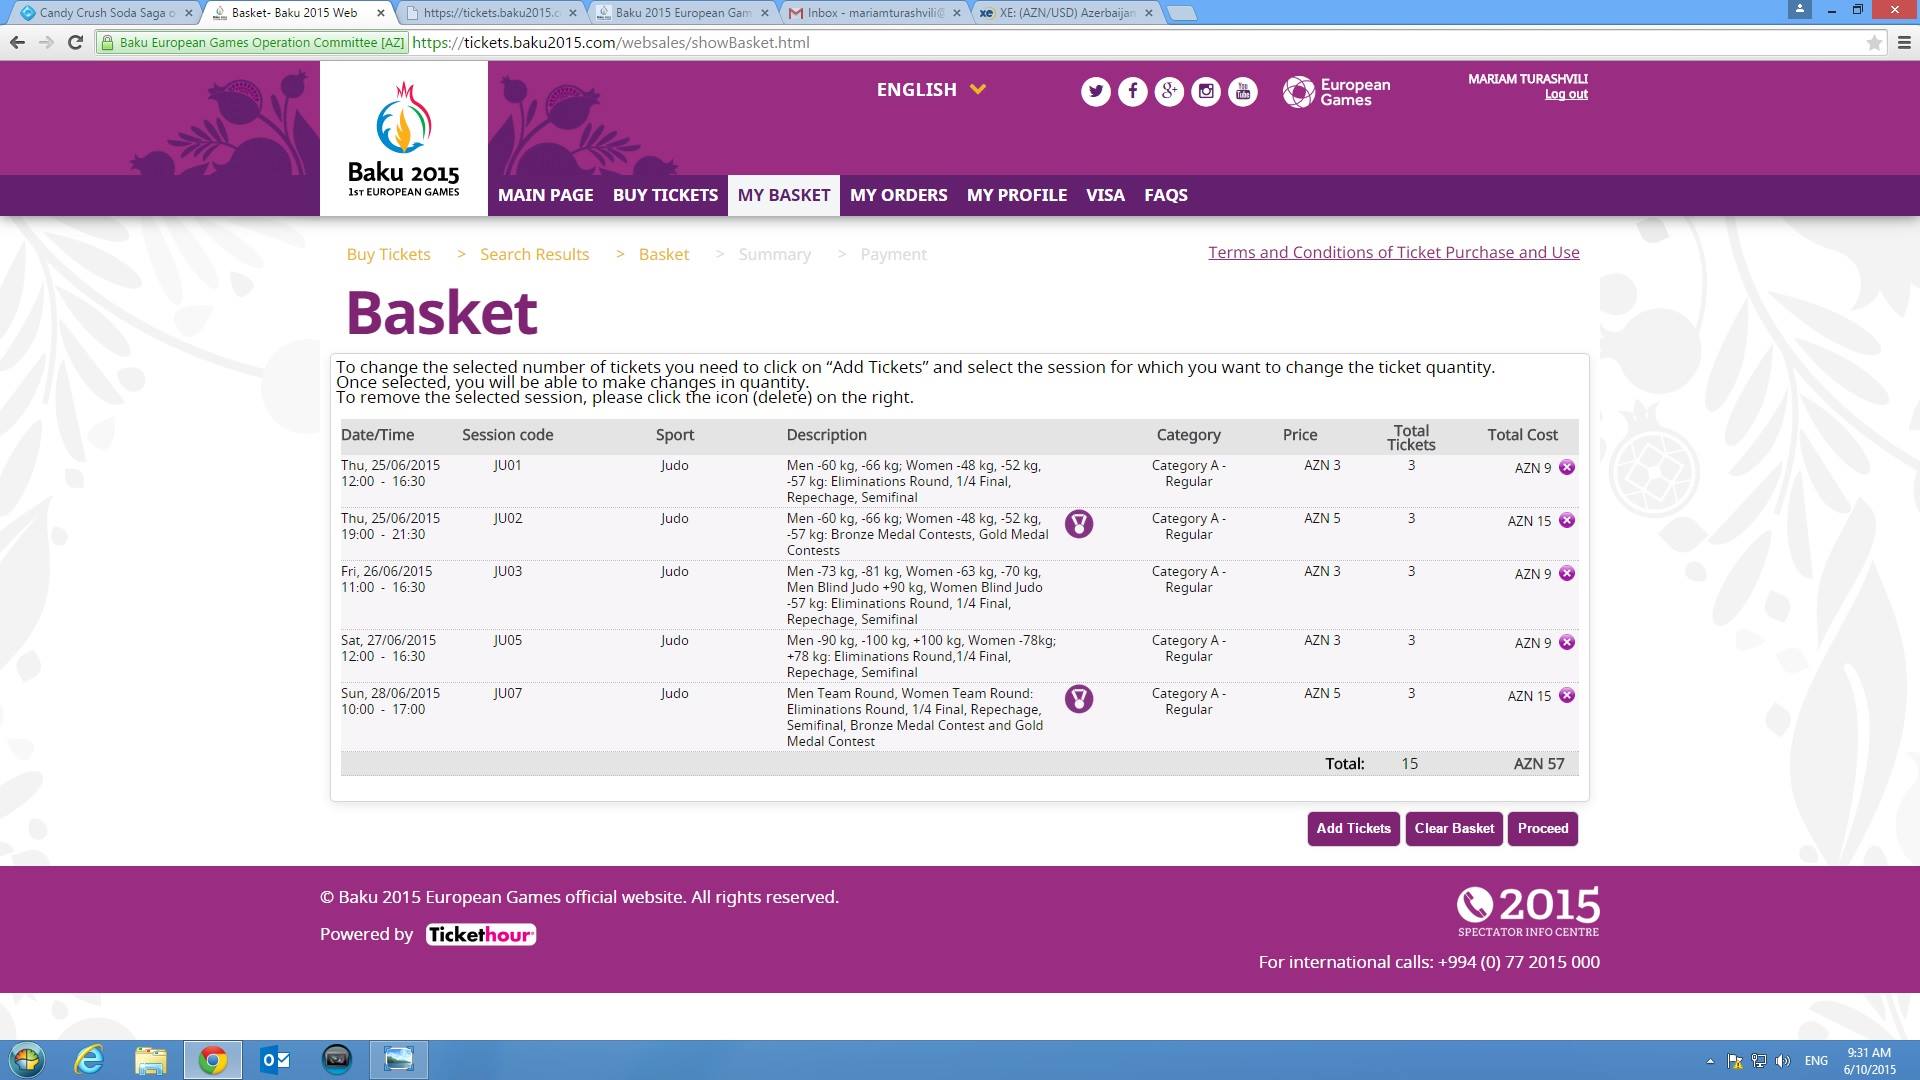
Task: Delete the JU01 session from basket
Action: (1567, 467)
